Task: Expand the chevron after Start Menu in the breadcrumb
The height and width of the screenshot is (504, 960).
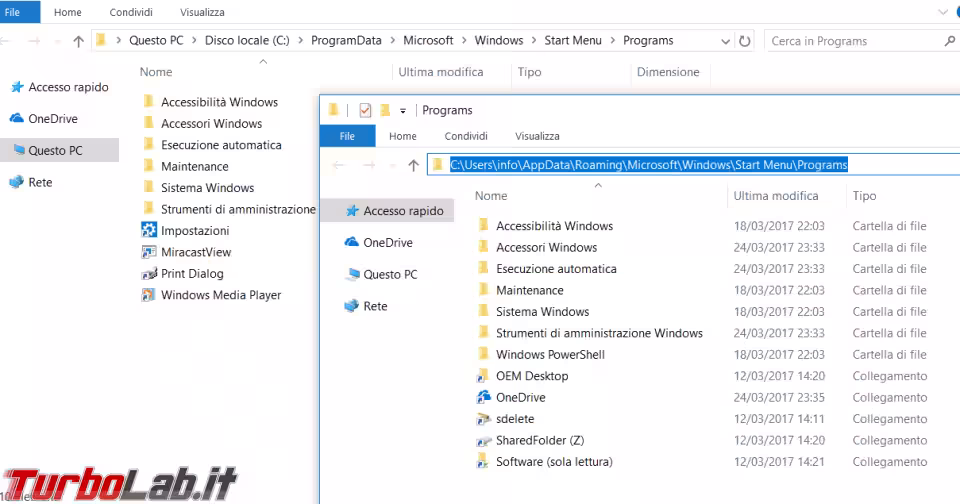Action: click(x=612, y=40)
